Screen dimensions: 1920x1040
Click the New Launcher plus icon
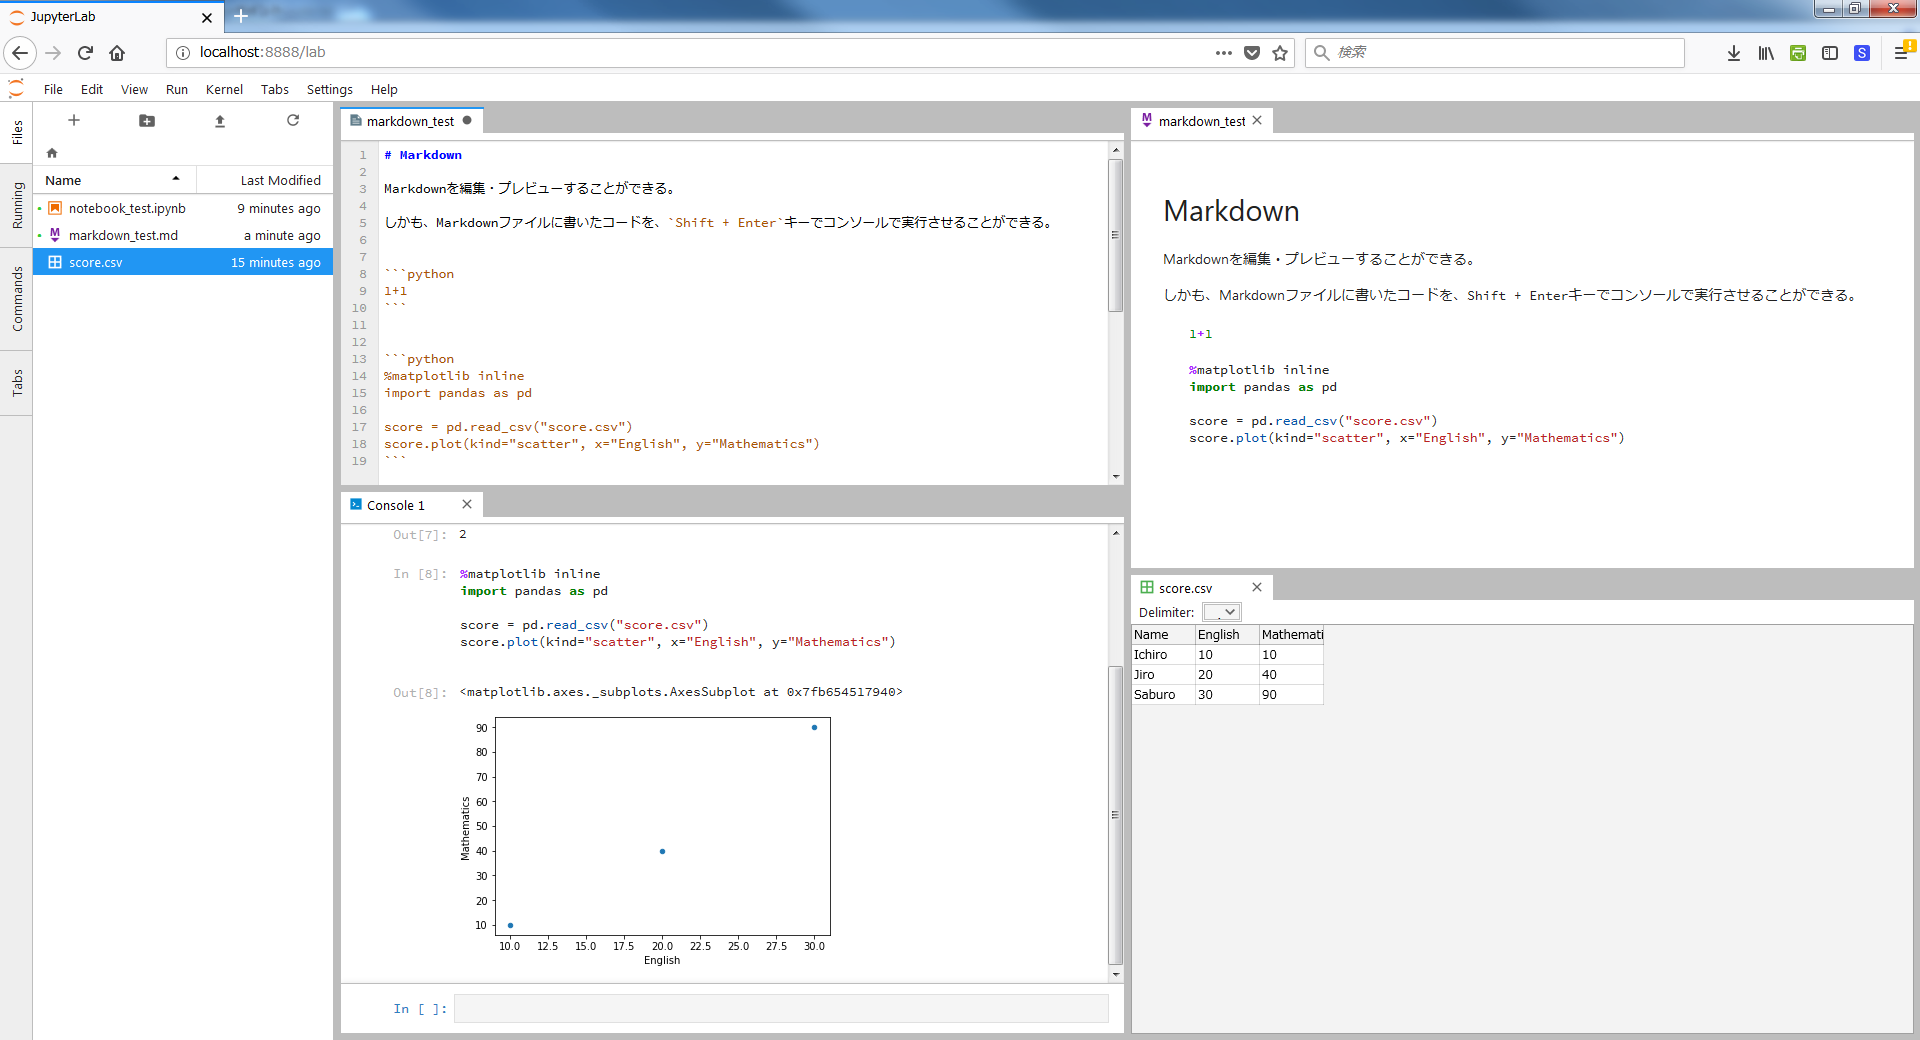(x=73, y=120)
